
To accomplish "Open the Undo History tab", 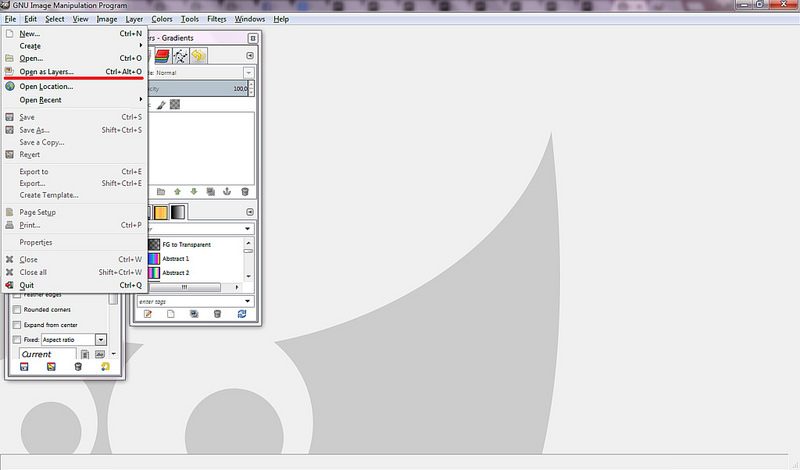I will (x=198, y=56).
